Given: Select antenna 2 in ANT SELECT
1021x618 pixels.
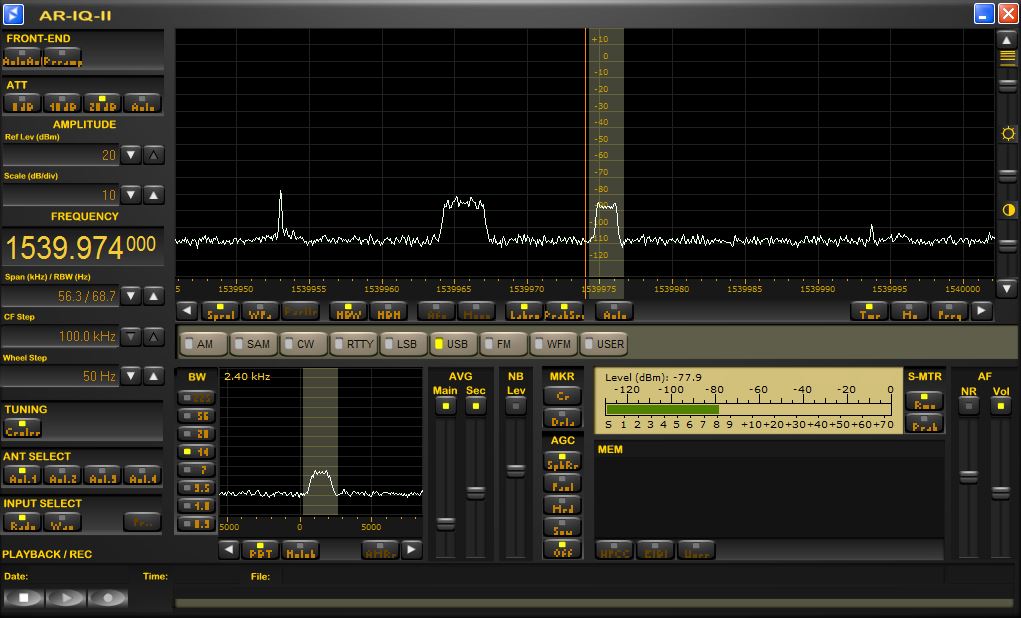Looking at the screenshot, I should pos(63,475).
